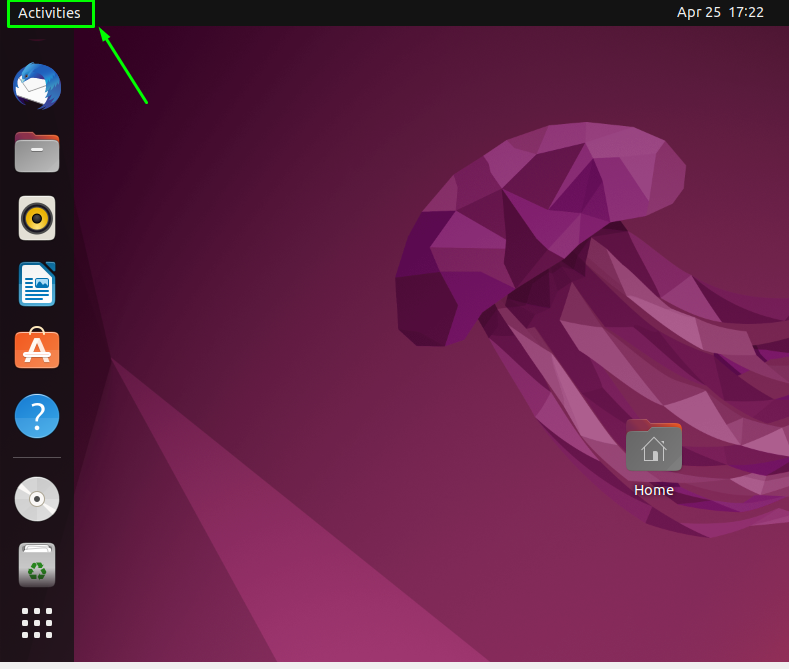Open the optical disc in the dock
This screenshot has width=789, height=669.
click(37, 499)
